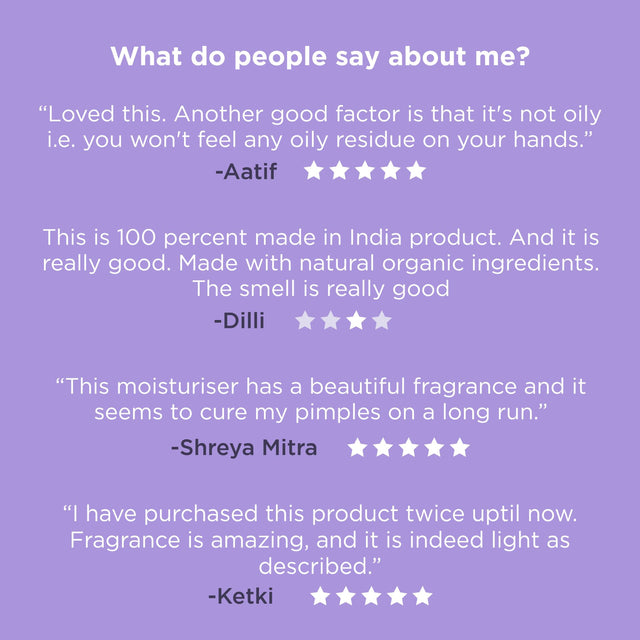The width and height of the screenshot is (640, 640).
Task: Click the review mentioning made in India product
Action: 320,263
